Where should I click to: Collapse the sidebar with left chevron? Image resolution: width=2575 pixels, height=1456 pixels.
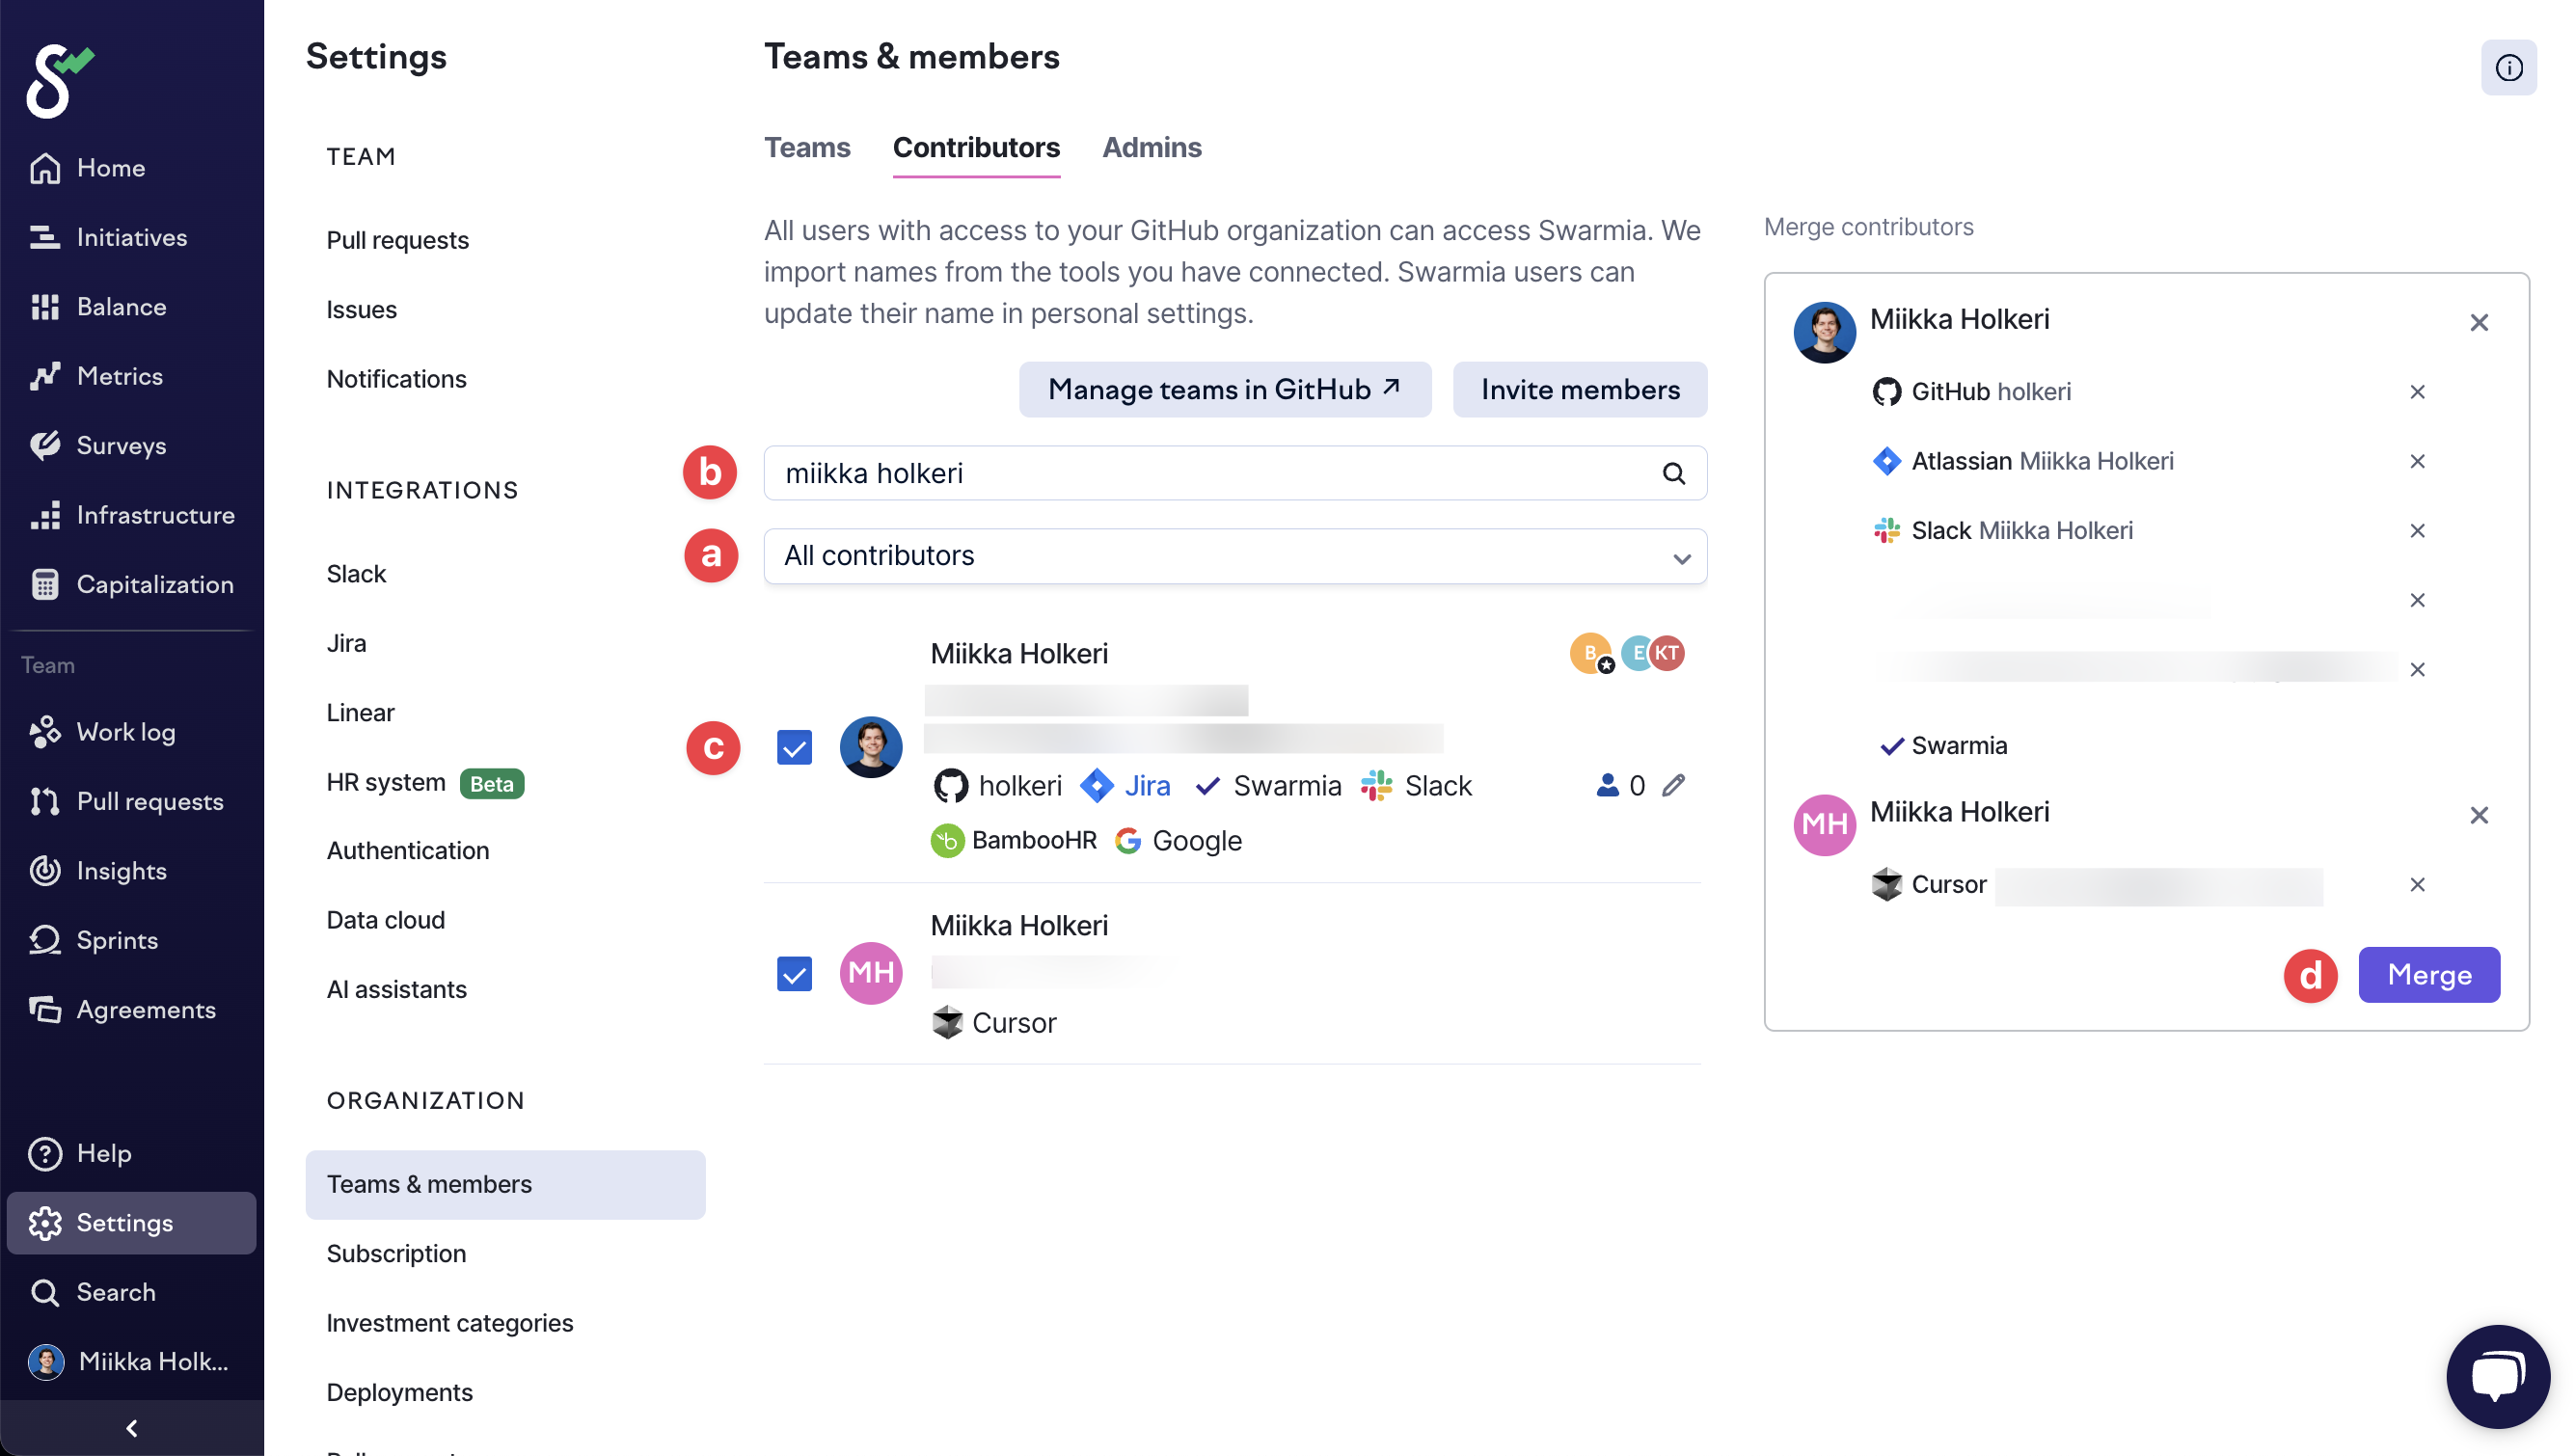pyautogui.click(x=131, y=1427)
